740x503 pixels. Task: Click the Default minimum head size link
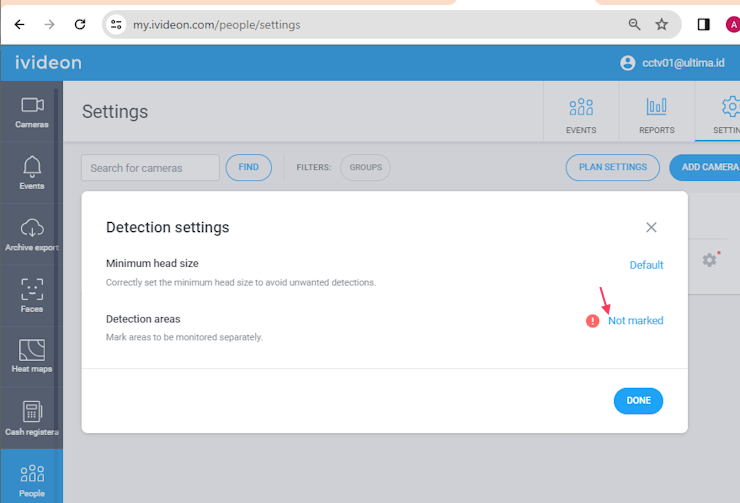pos(646,265)
